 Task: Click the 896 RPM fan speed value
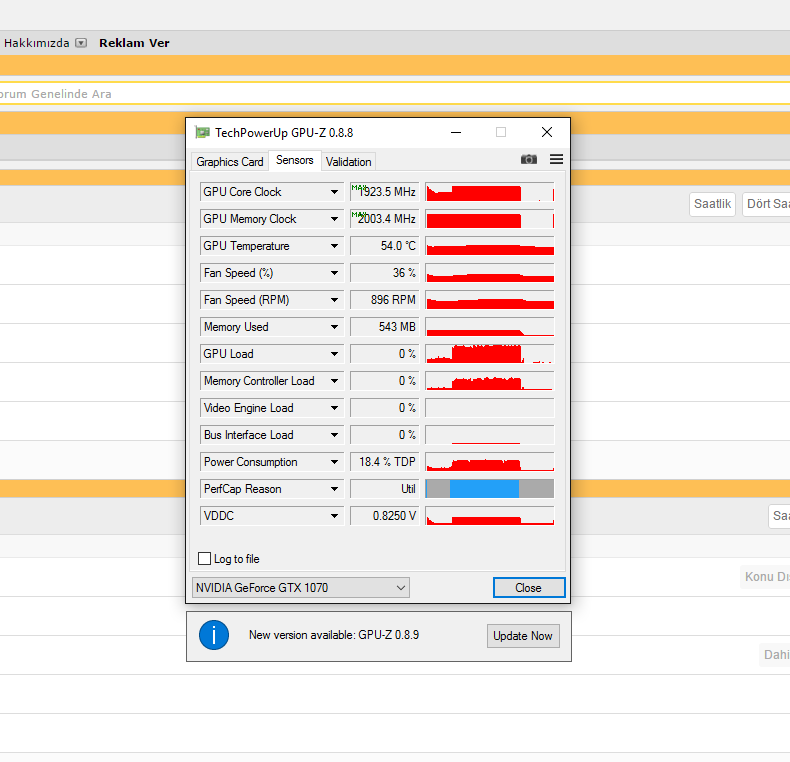385,300
